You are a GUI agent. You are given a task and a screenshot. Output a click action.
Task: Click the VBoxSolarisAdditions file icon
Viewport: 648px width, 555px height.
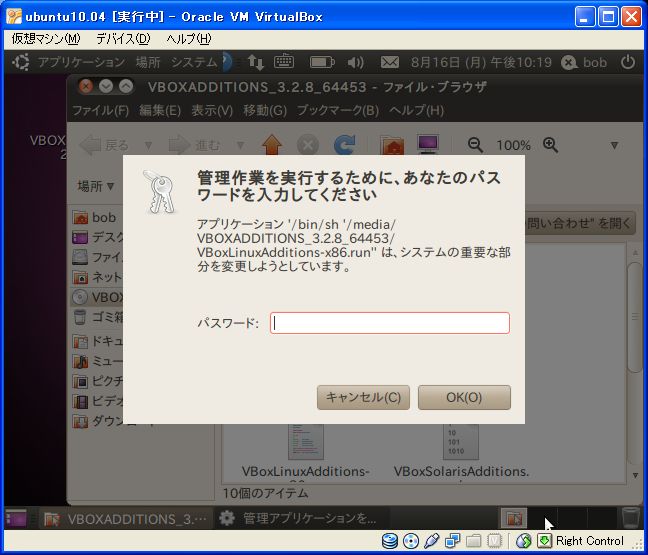(461, 441)
